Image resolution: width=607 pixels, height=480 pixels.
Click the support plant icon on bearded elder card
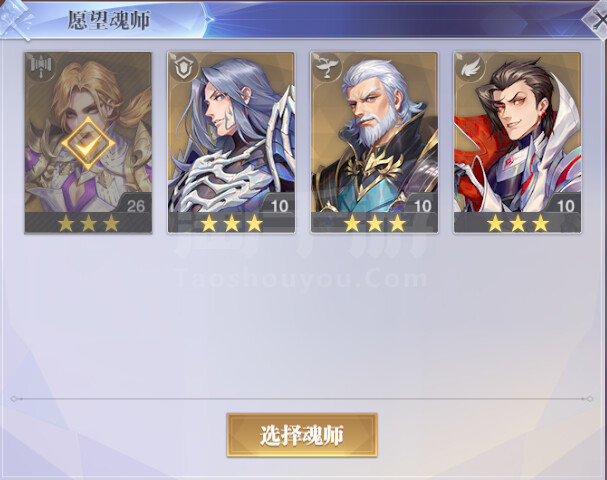tap(326, 67)
